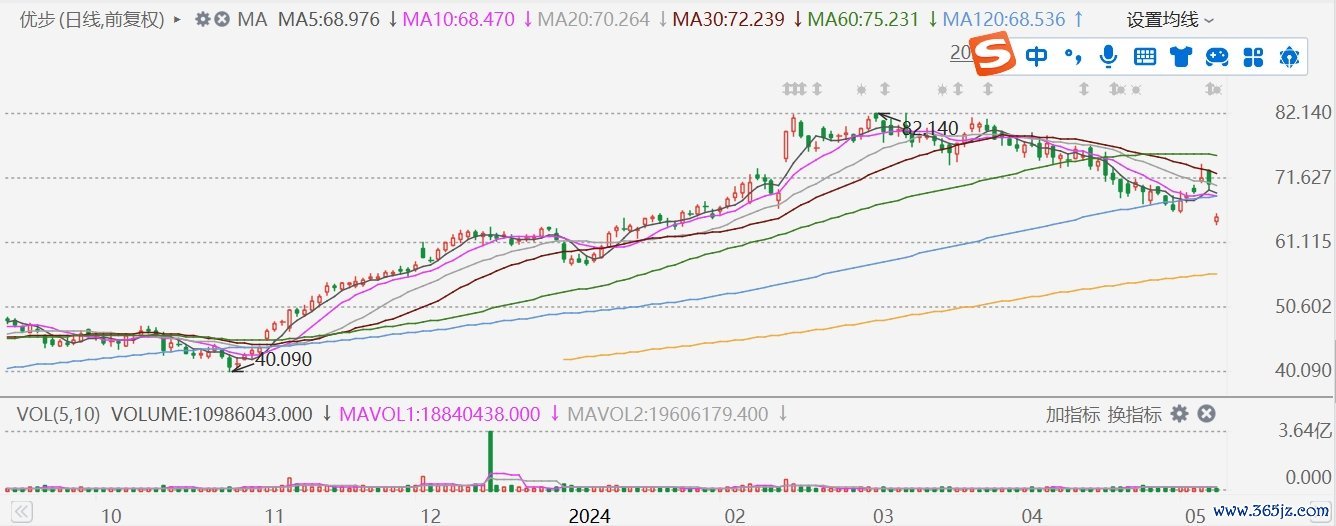
Task: Close the volume indicator panel
Action: tap(1206, 414)
